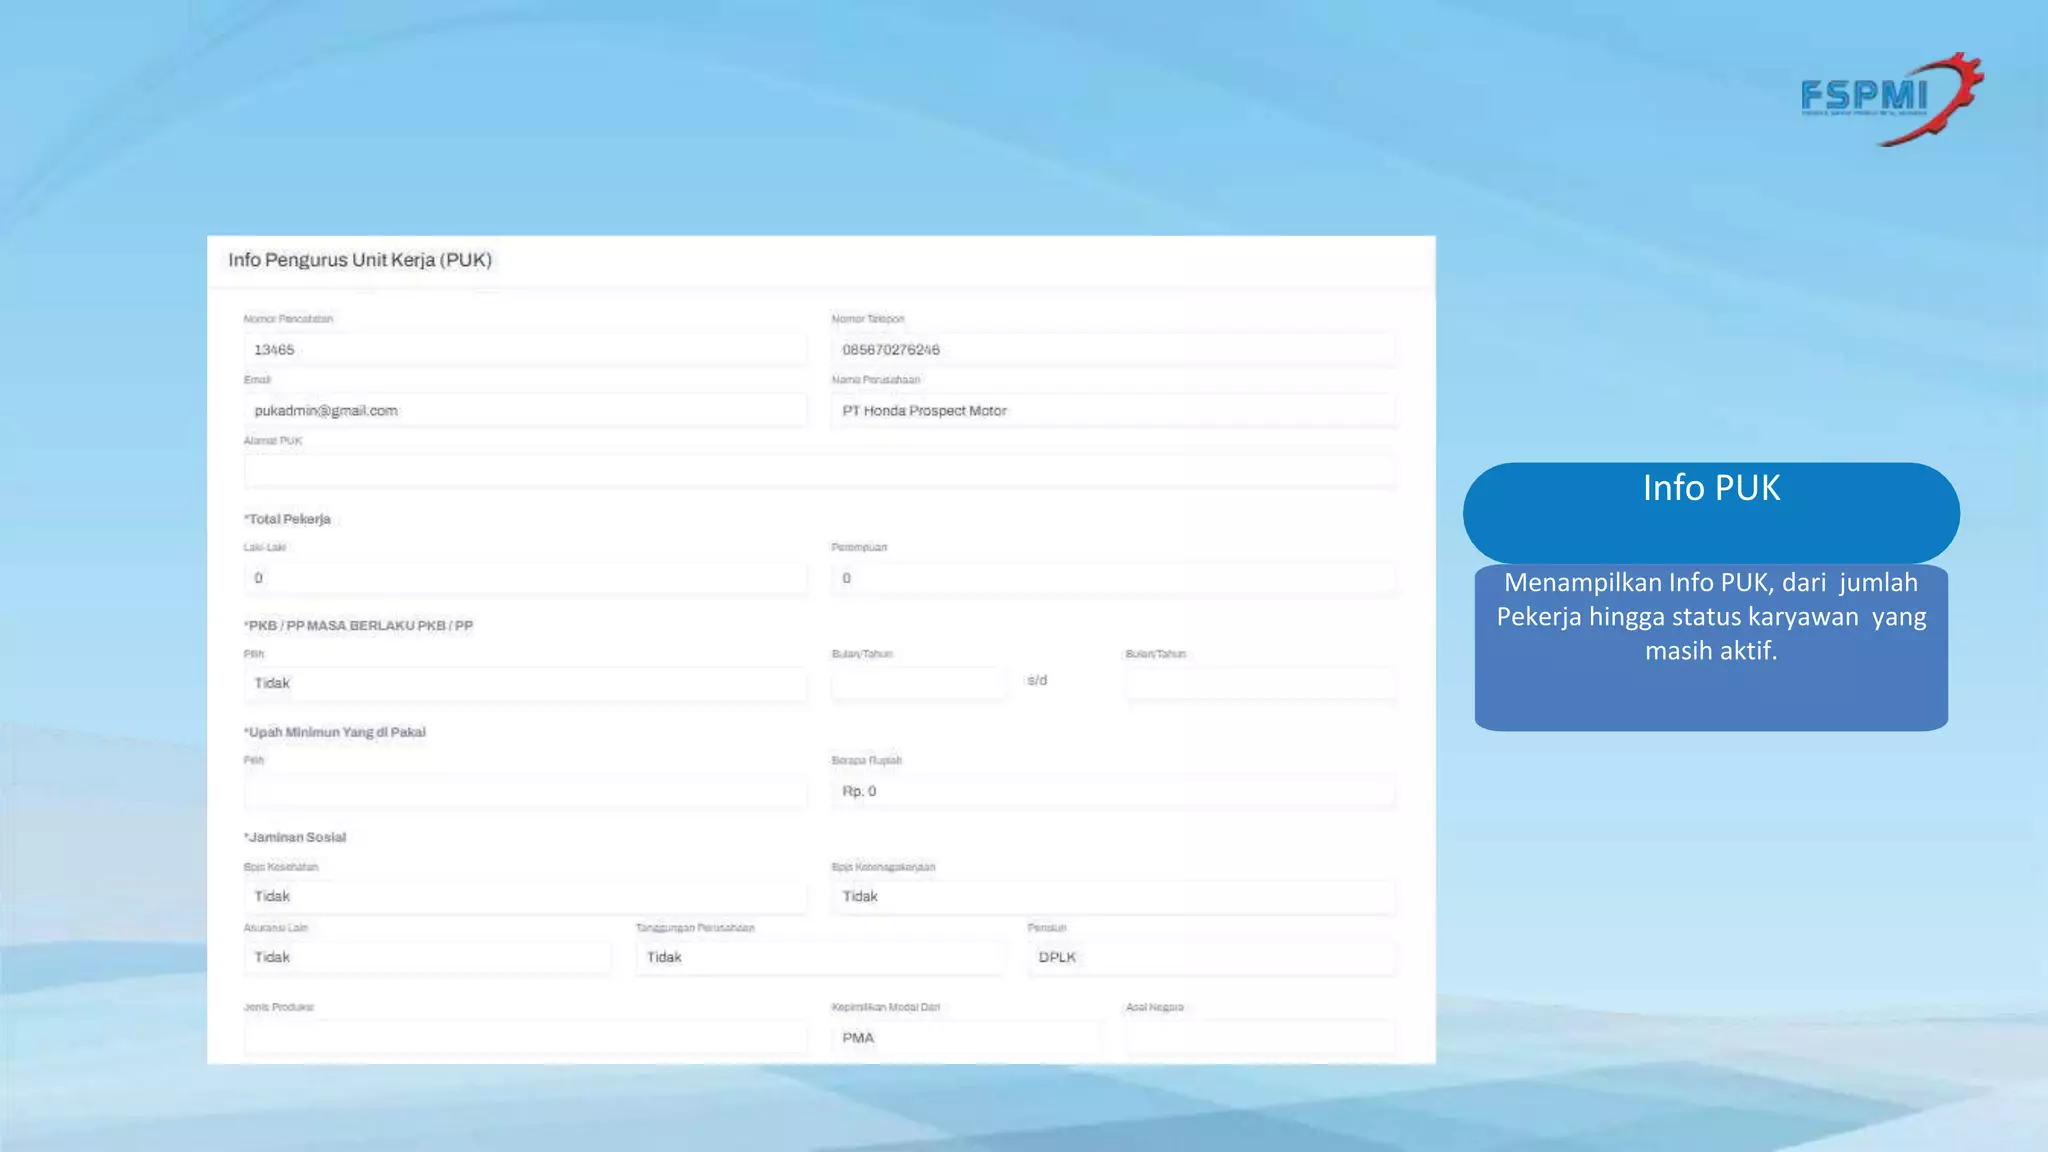Click the Berapa Rupiah amount field

click(x=1112, y=791)
